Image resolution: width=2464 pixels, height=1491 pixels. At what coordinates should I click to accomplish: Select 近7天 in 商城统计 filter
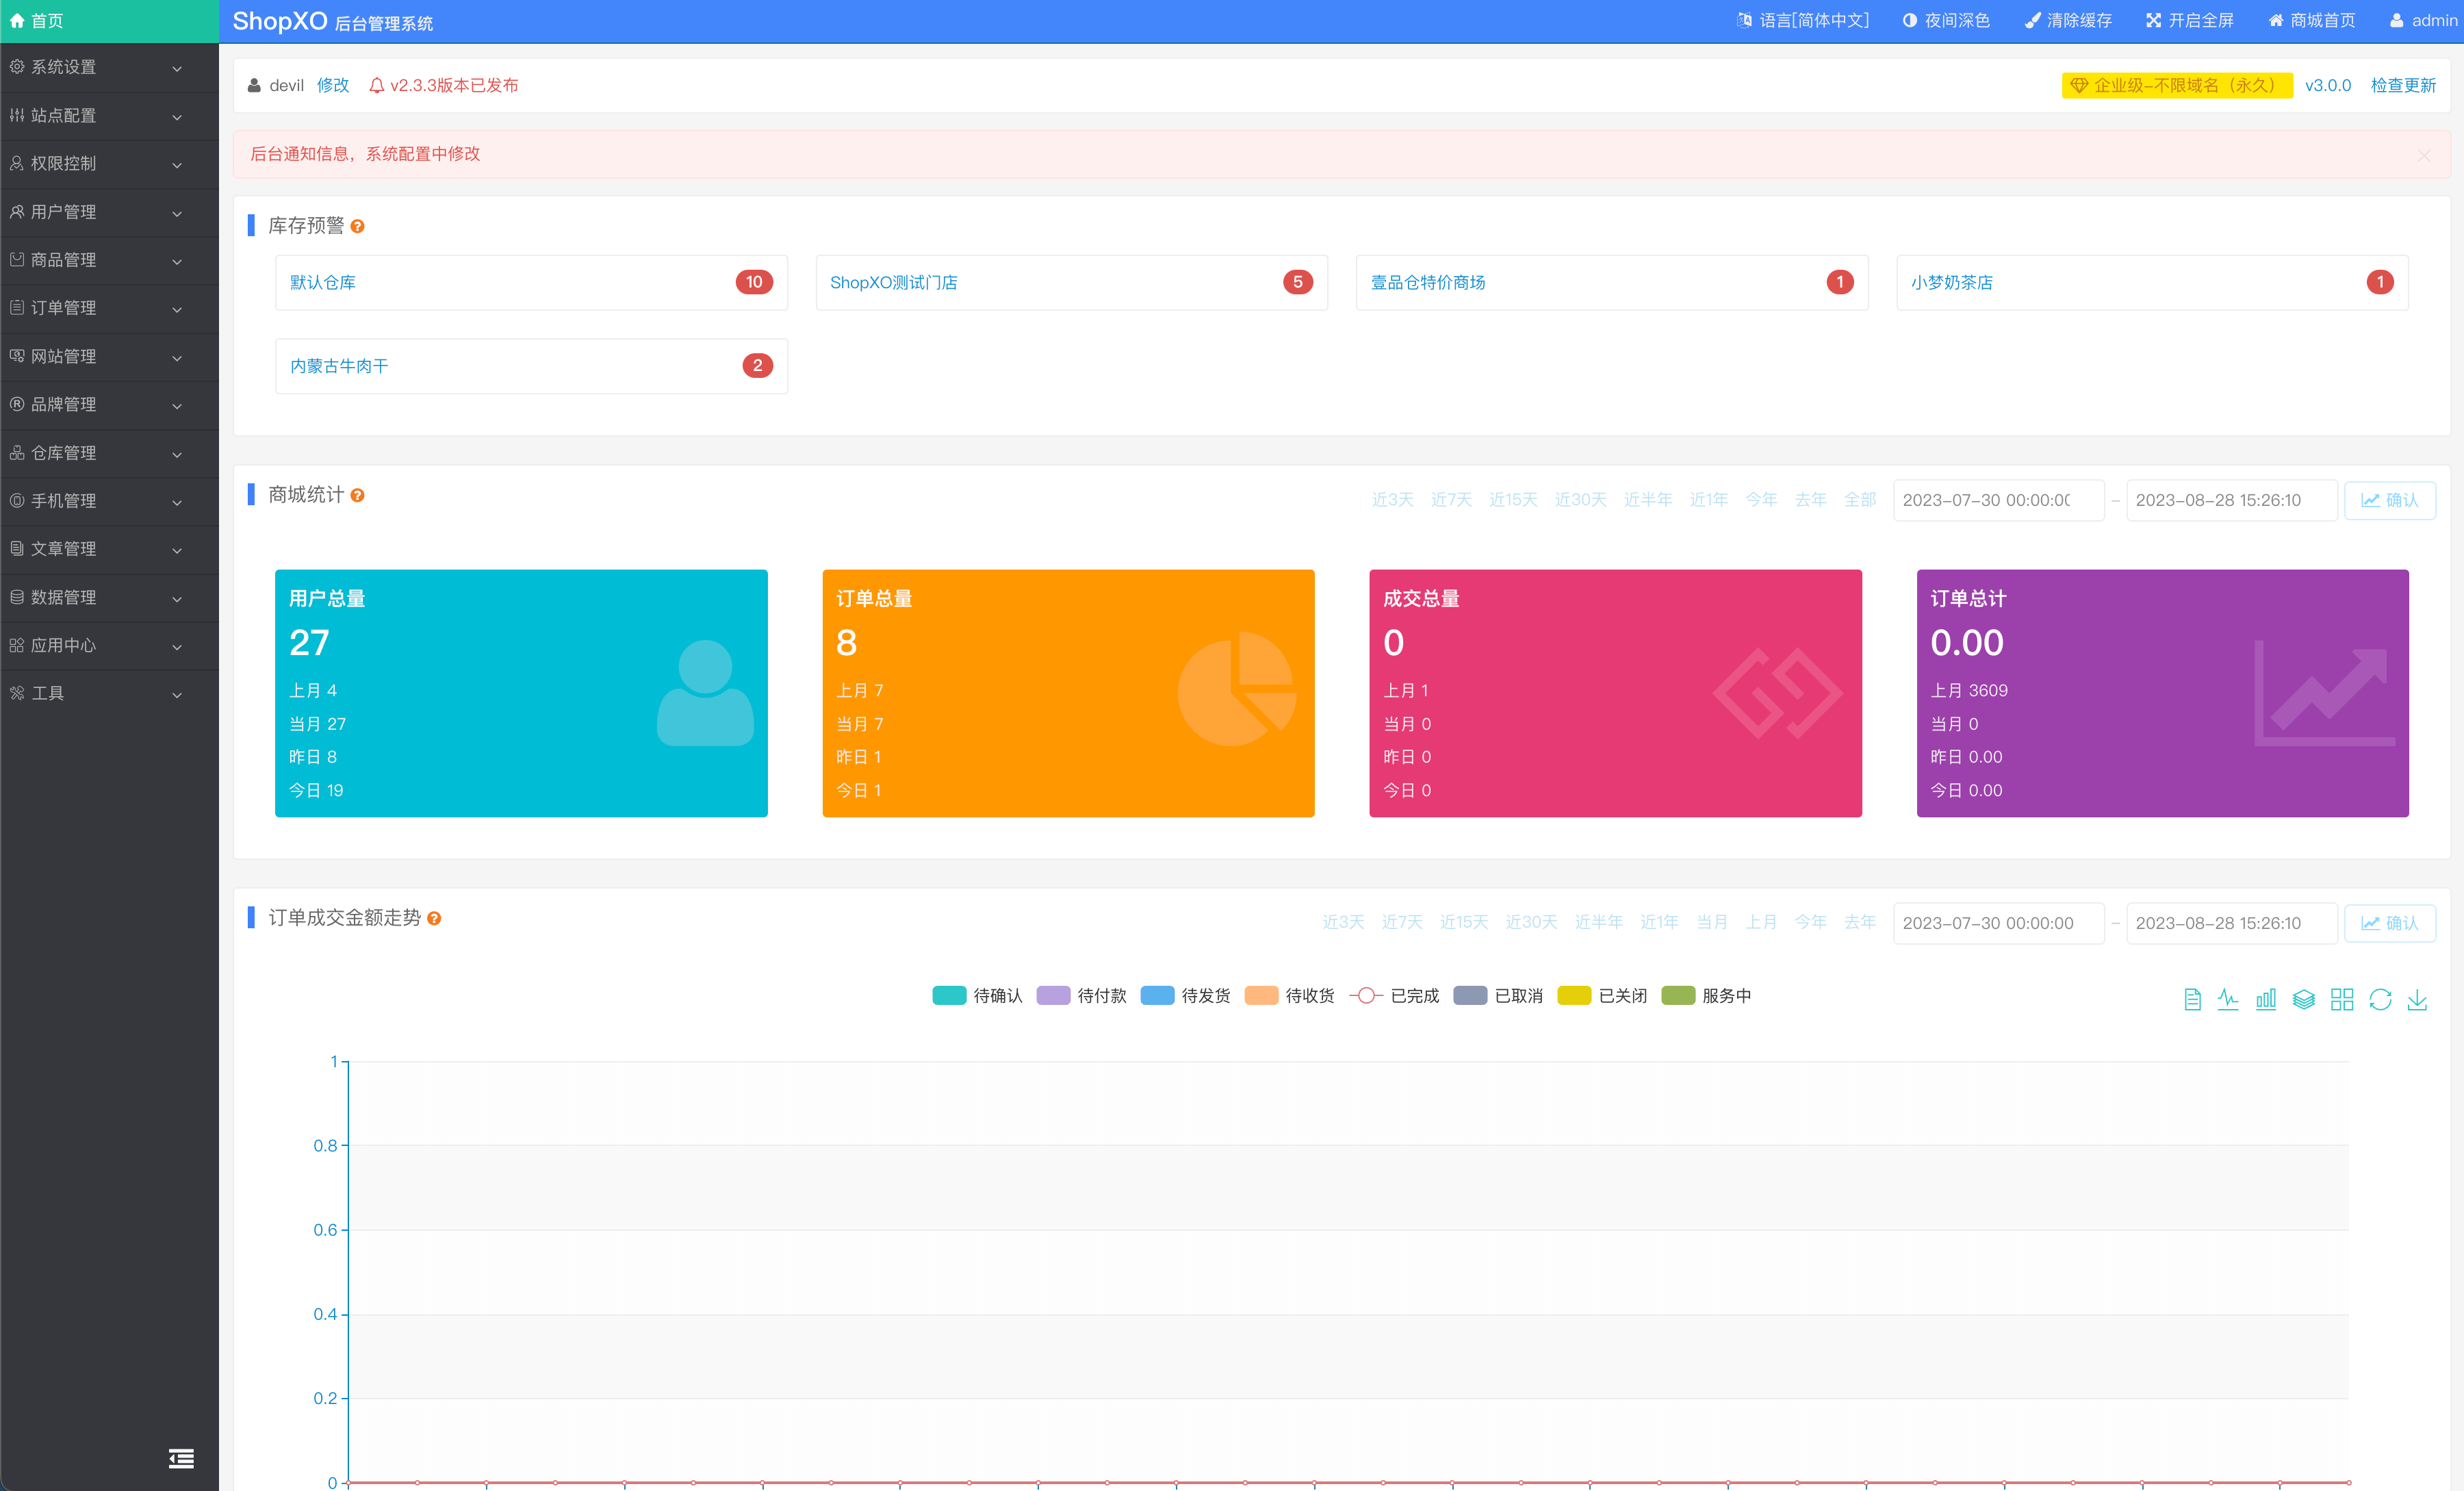(x=1450, y=499)
